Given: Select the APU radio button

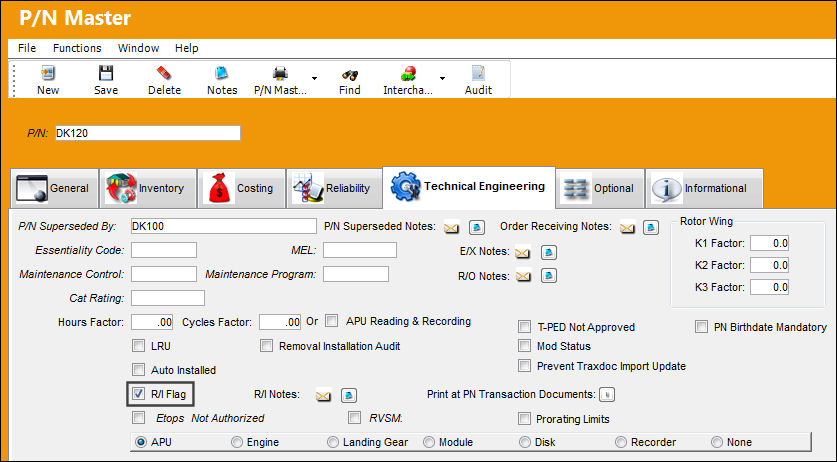Looking at the screenshot, I should [x=141, y=442].
